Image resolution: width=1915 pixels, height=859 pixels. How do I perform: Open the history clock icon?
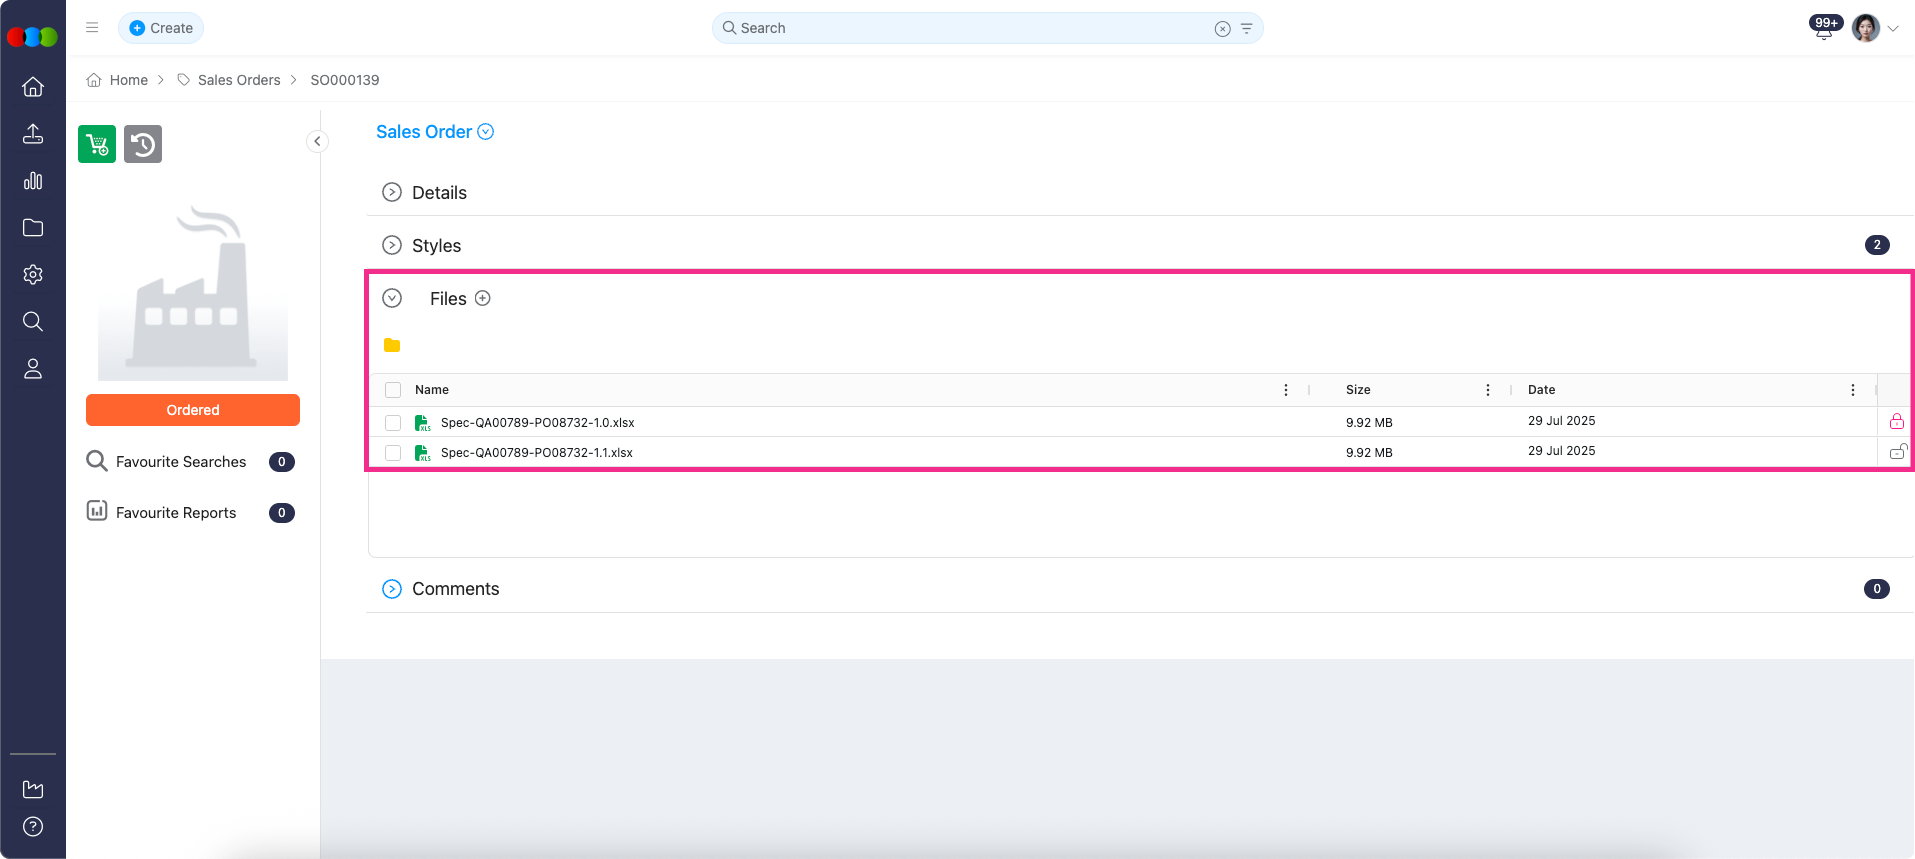click(143, 144)
